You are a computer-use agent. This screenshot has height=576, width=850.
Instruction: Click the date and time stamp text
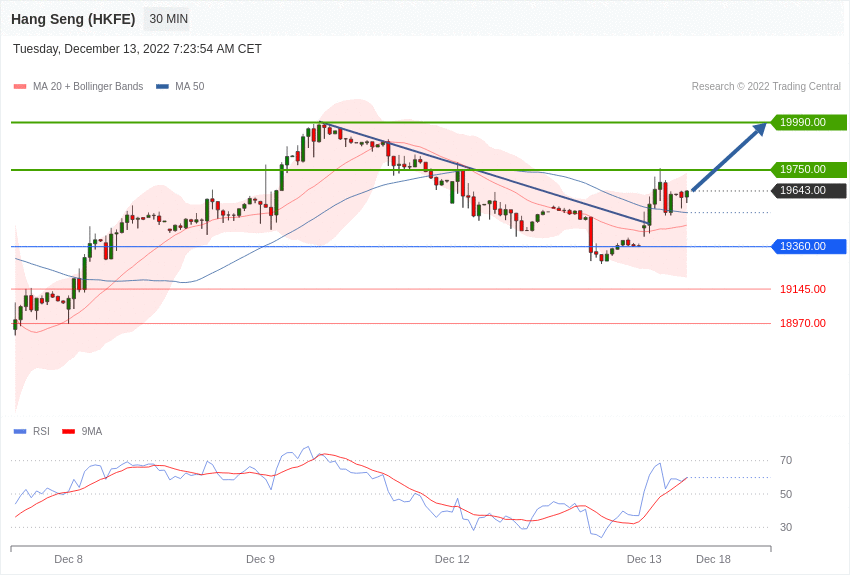tap(137, 49)
